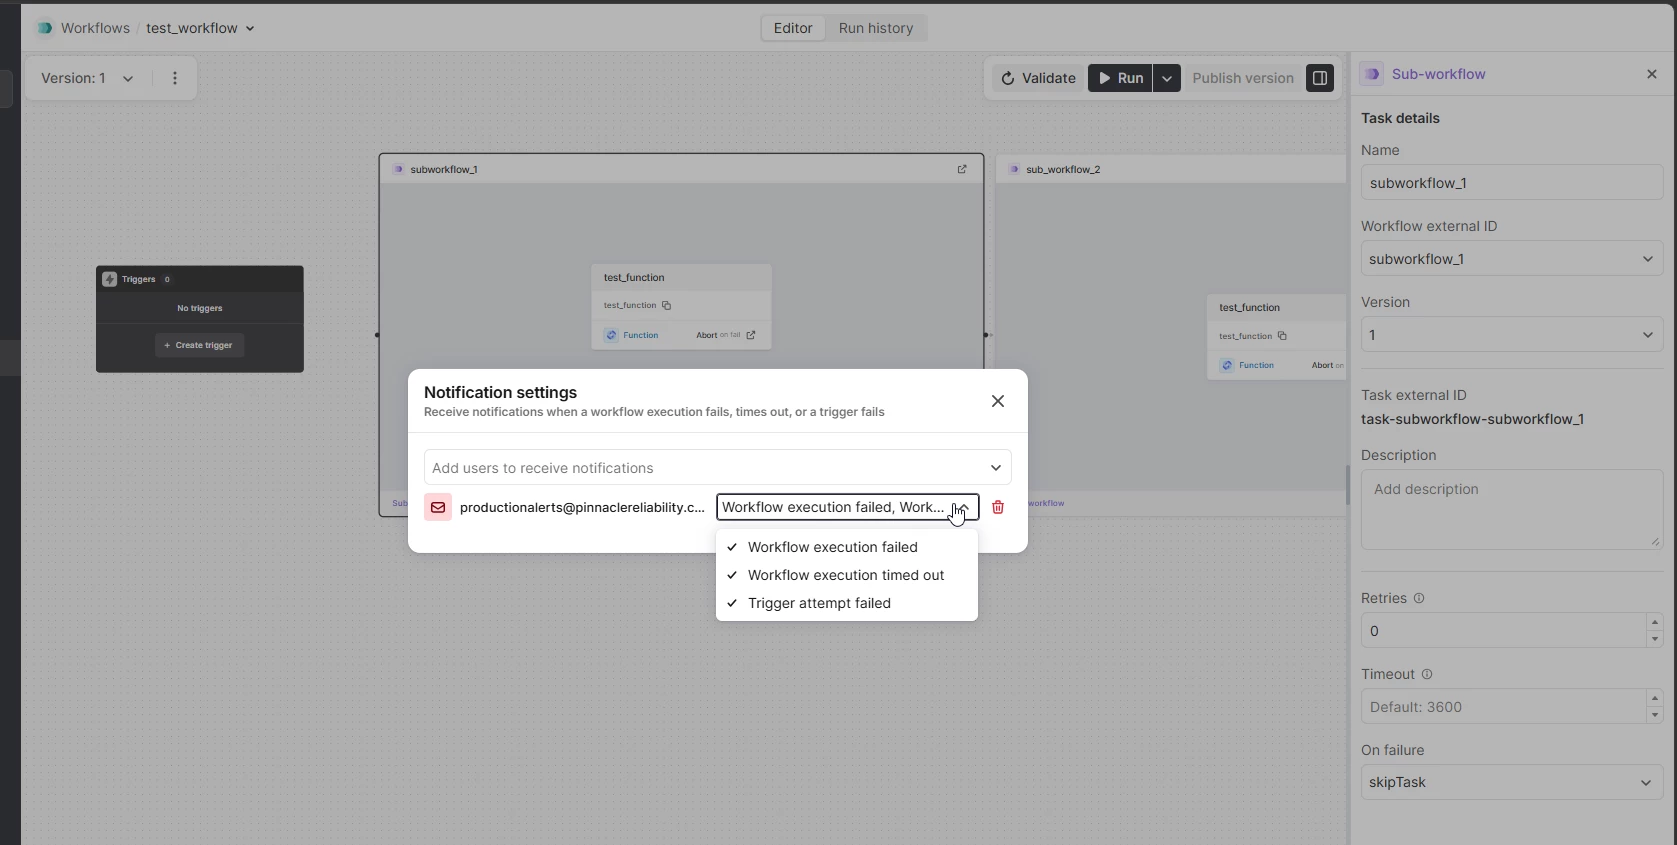Open the On failure skipTask dropdown
This screenshot has height=845, width=1677.
[x=1511, y=782]
